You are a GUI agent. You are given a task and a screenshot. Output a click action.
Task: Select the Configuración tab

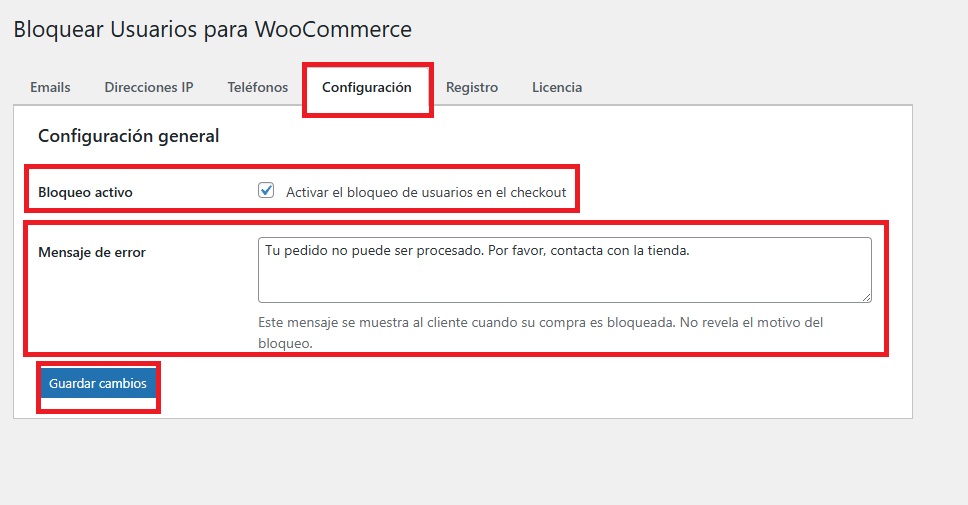click(x=366, y=87)
